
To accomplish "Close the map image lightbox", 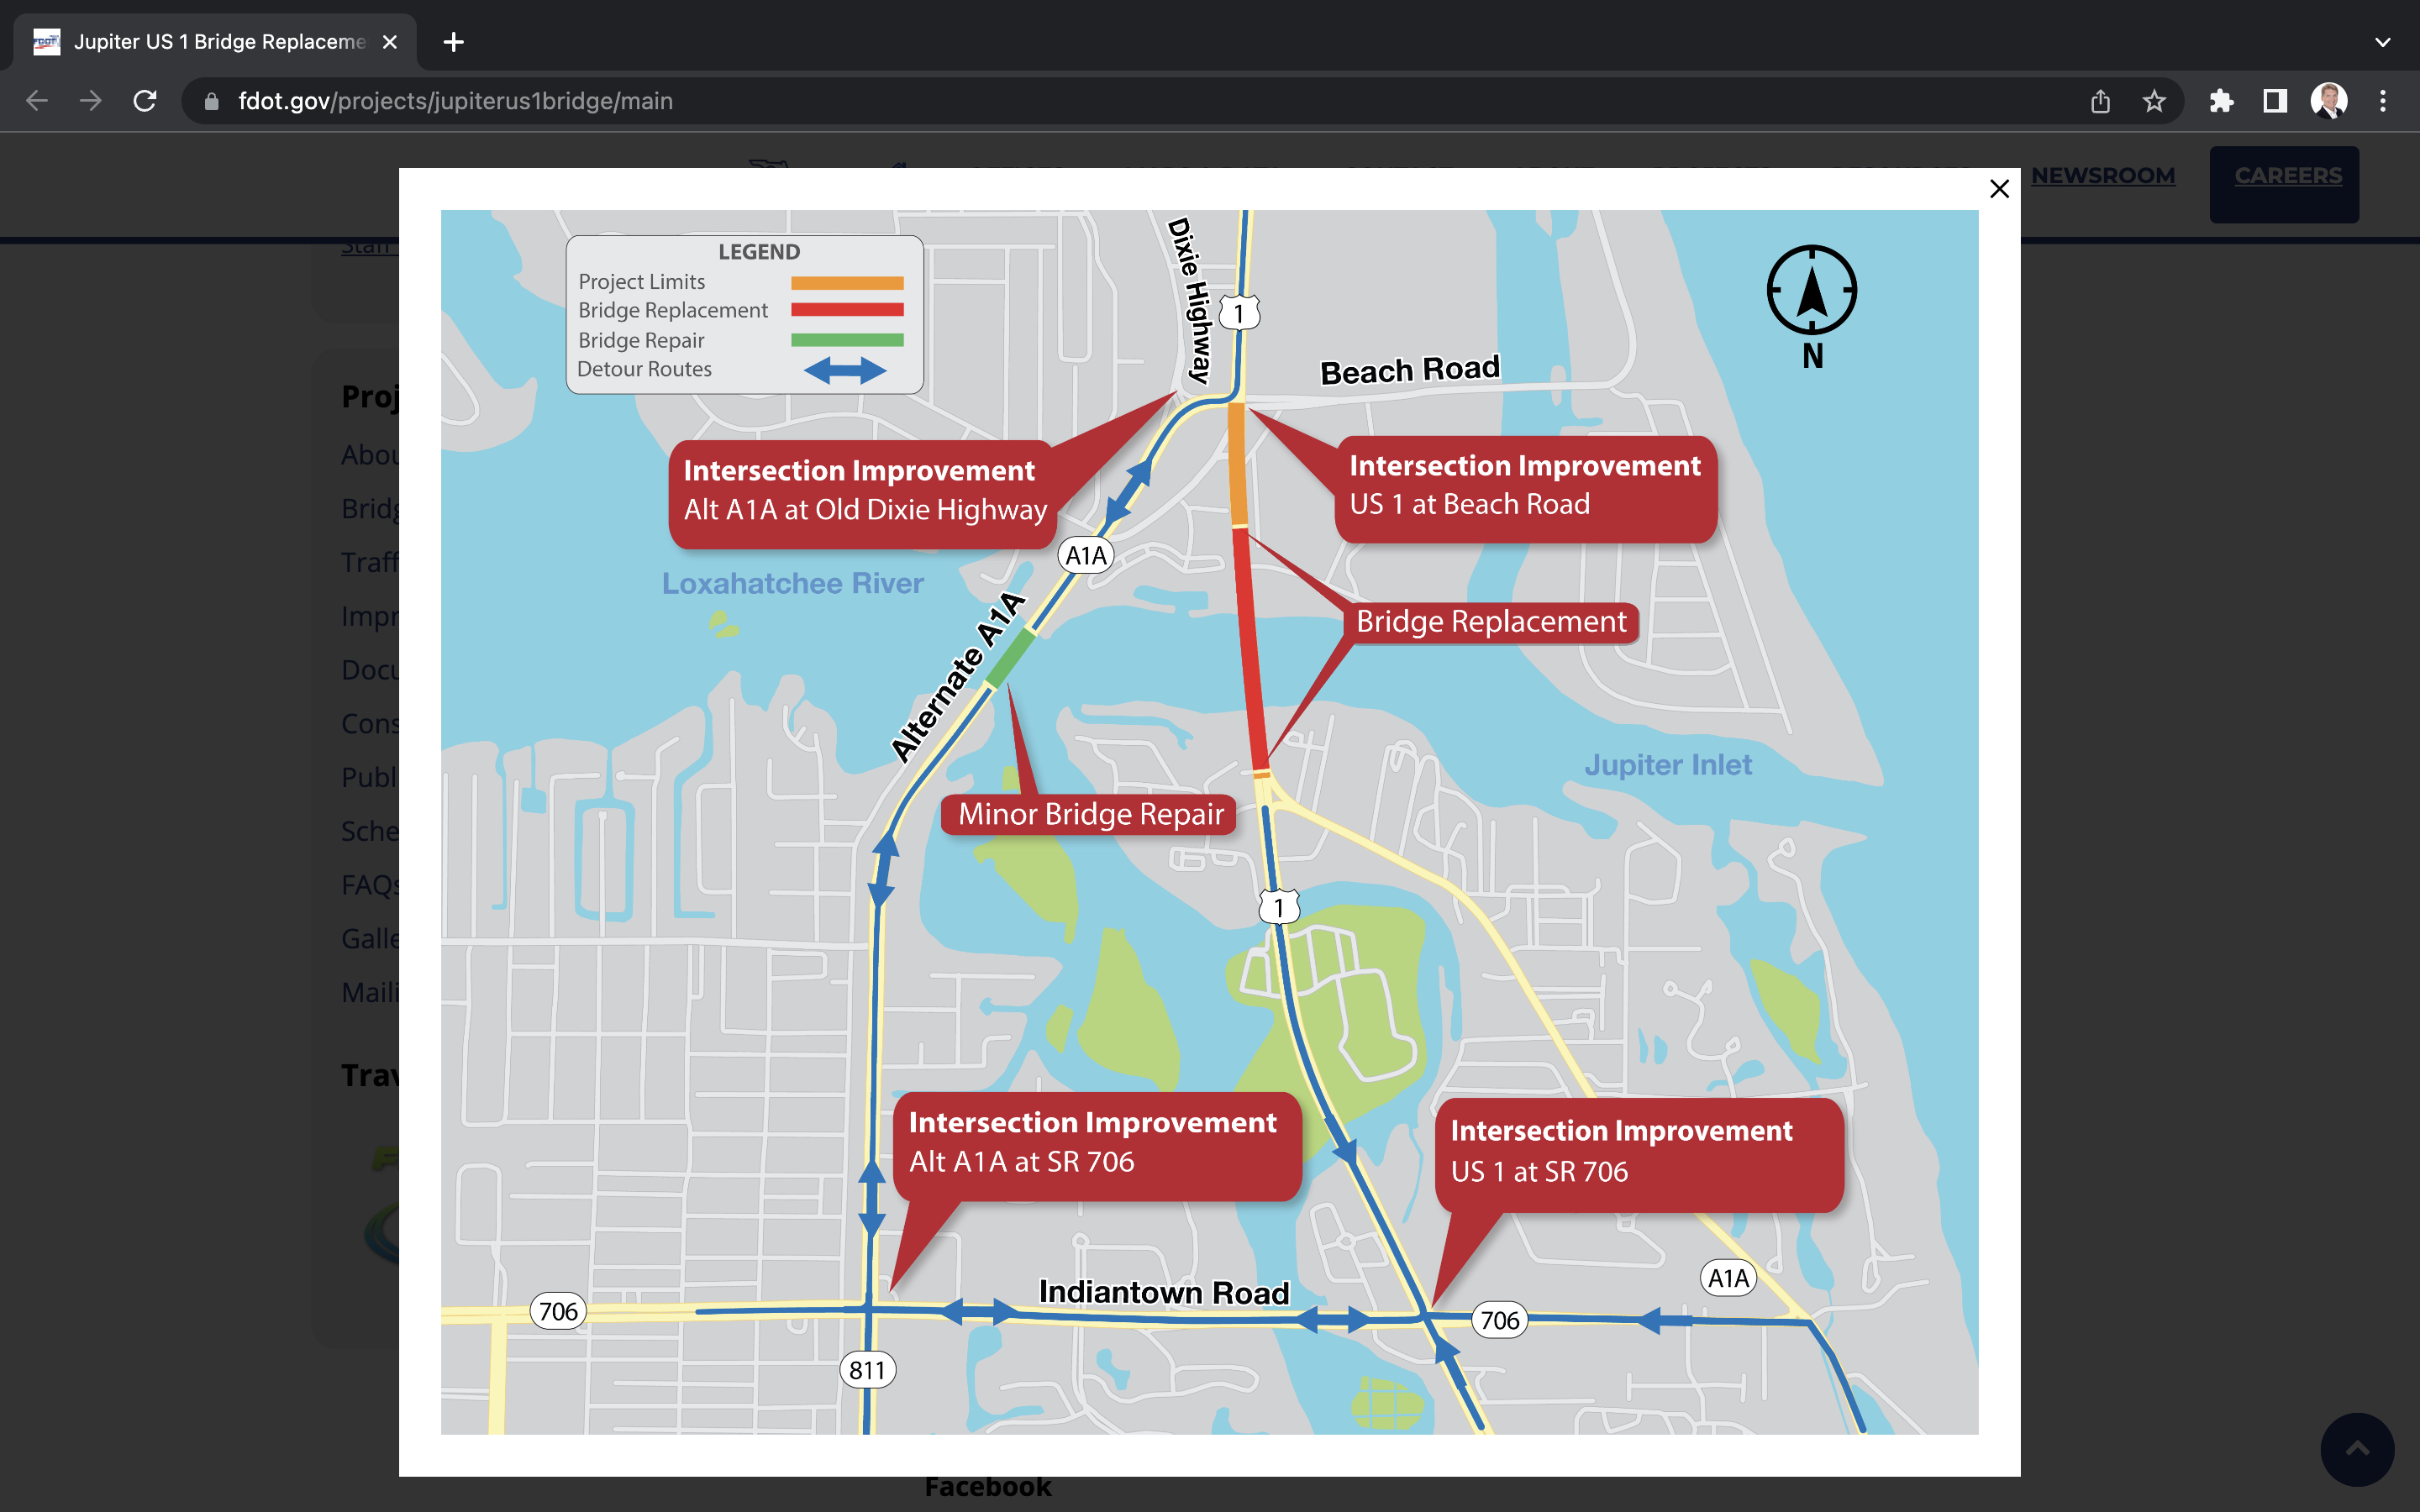I will 1999,189.
